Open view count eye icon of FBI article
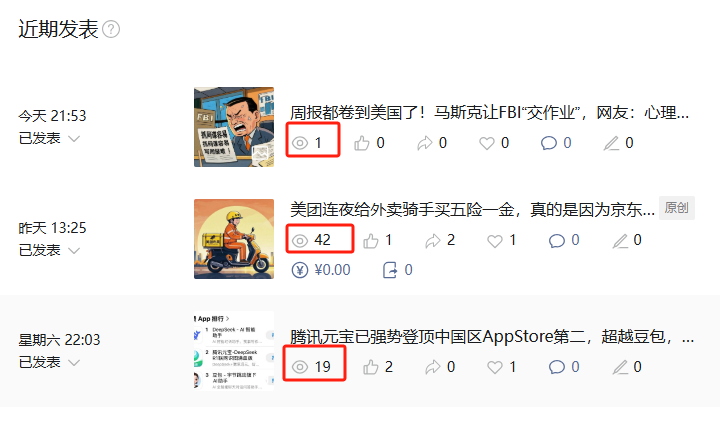Screen dimensions: 720x424 point(300,143)
